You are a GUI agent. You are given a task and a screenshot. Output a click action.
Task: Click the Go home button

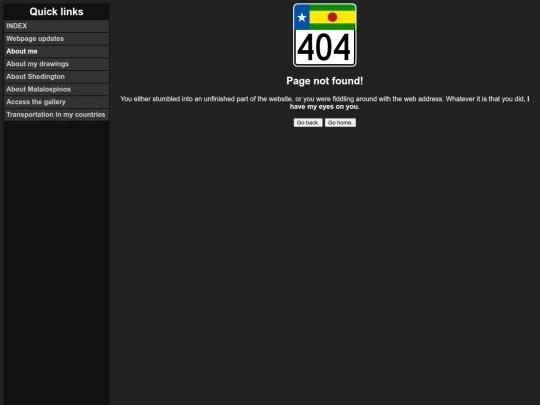(340, 123)
